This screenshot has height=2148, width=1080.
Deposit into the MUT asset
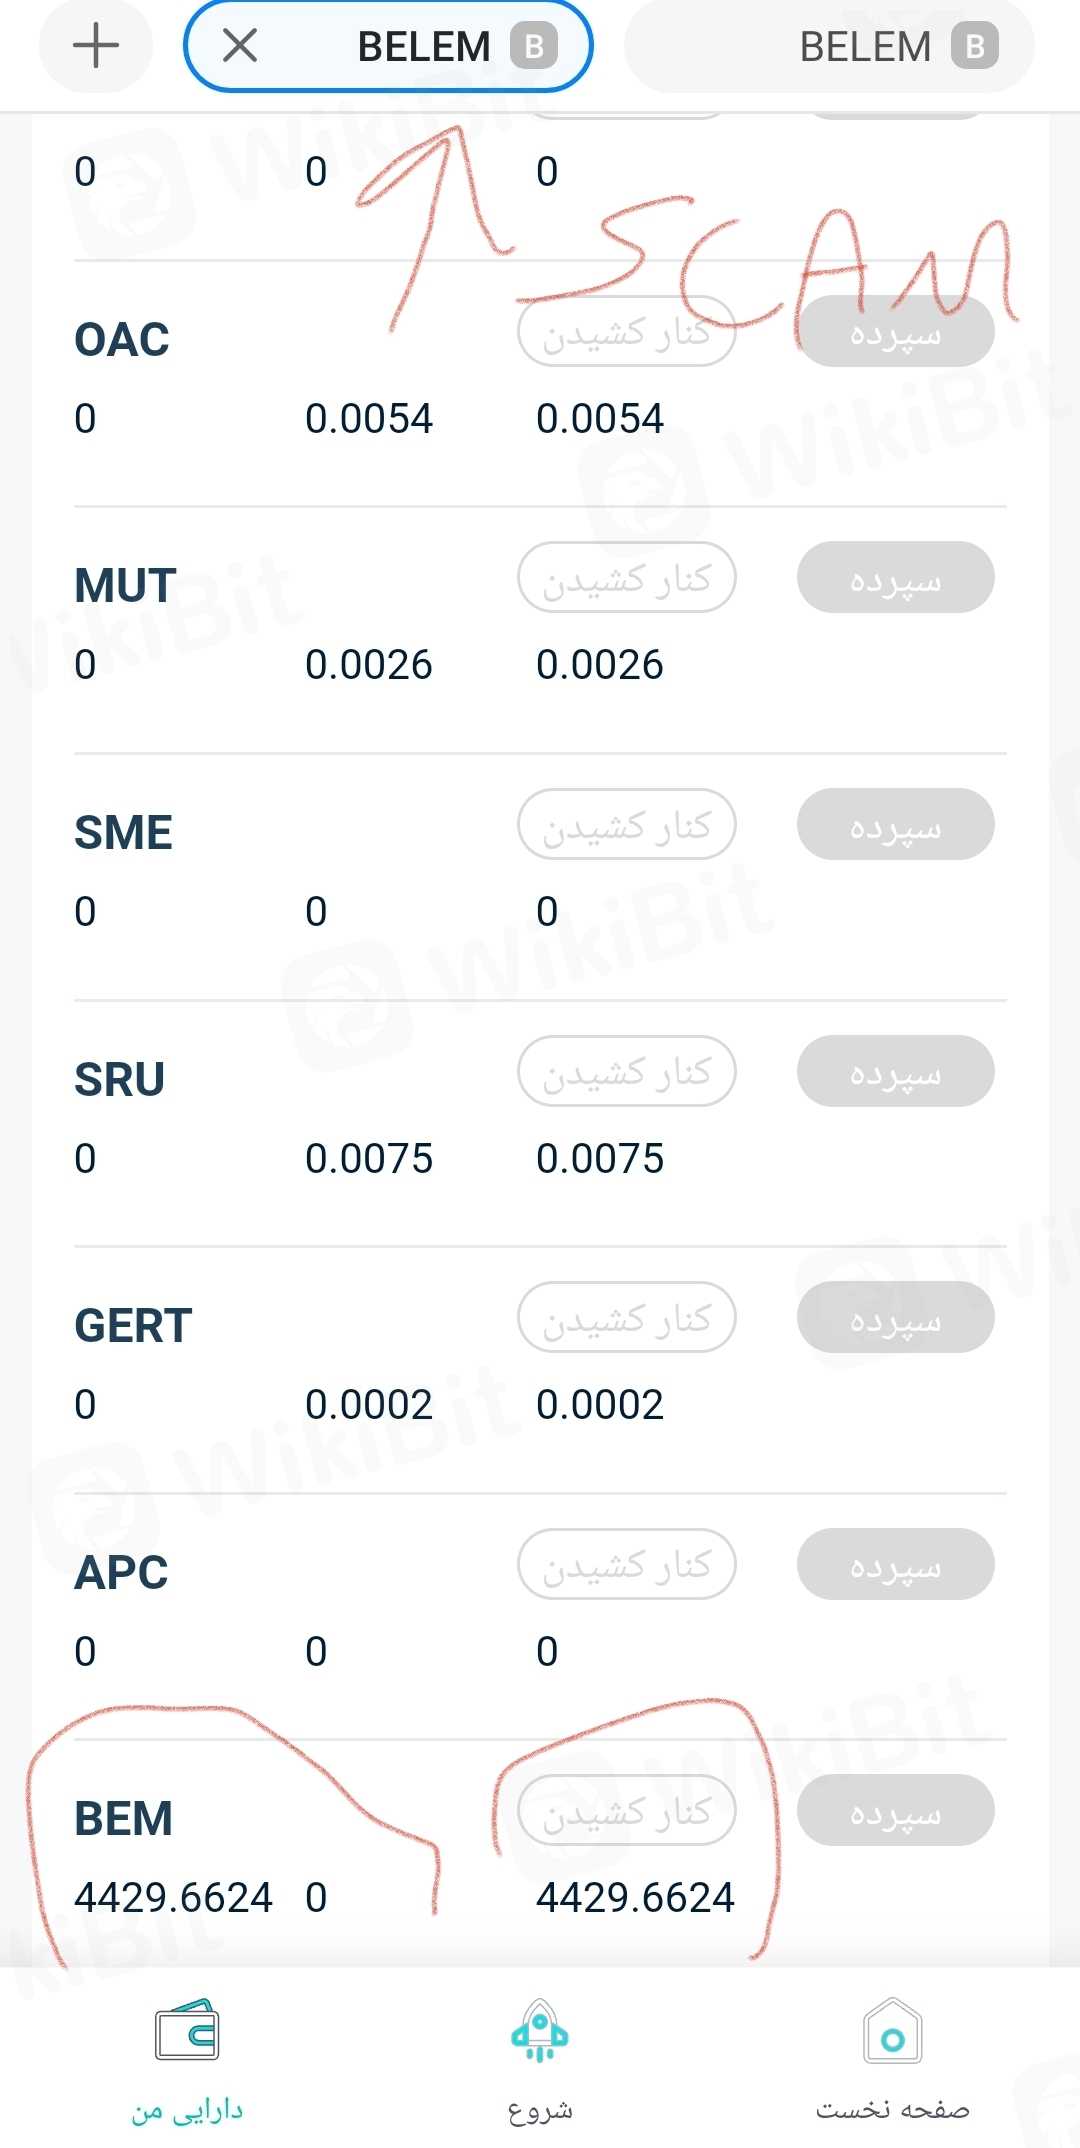895,578
